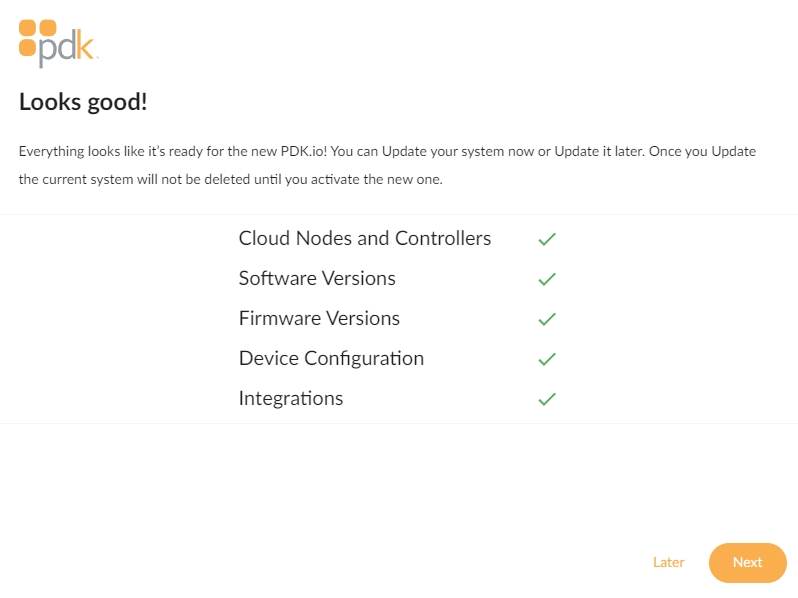Select the Integrations green checkmark
The height and width of the screenshot is (598, 798).
547,399
